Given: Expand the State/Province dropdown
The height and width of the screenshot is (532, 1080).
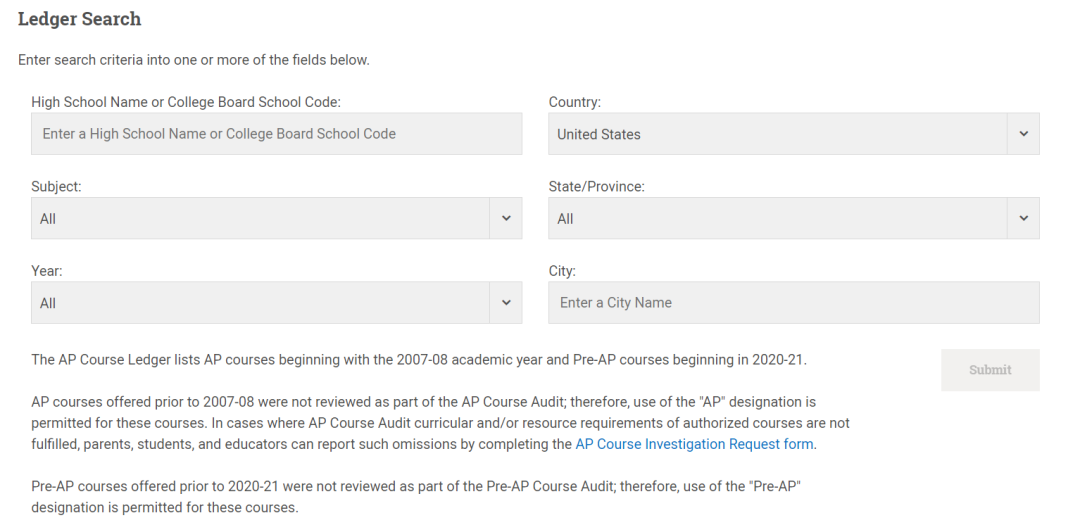Looking at the screenshot, I should 793,218.
